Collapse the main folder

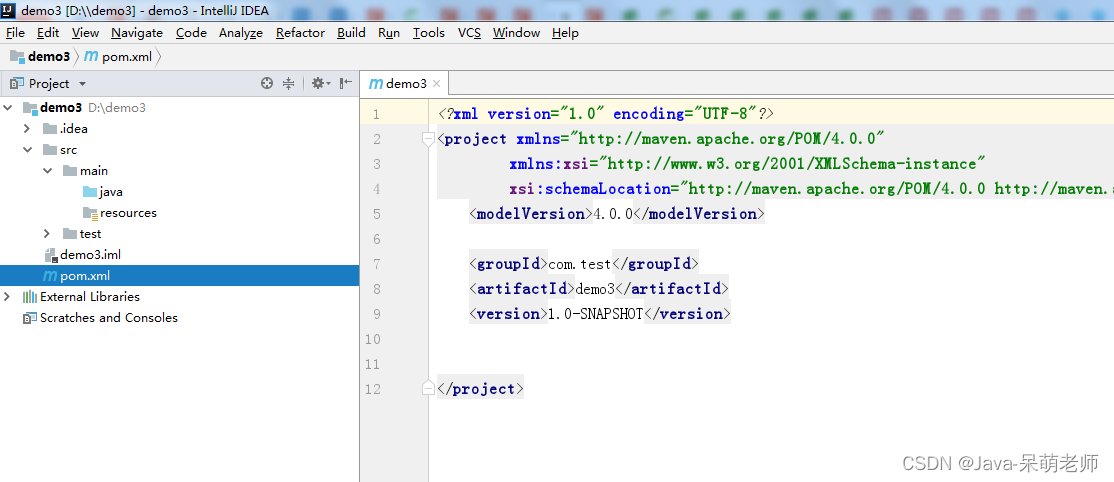48,171
